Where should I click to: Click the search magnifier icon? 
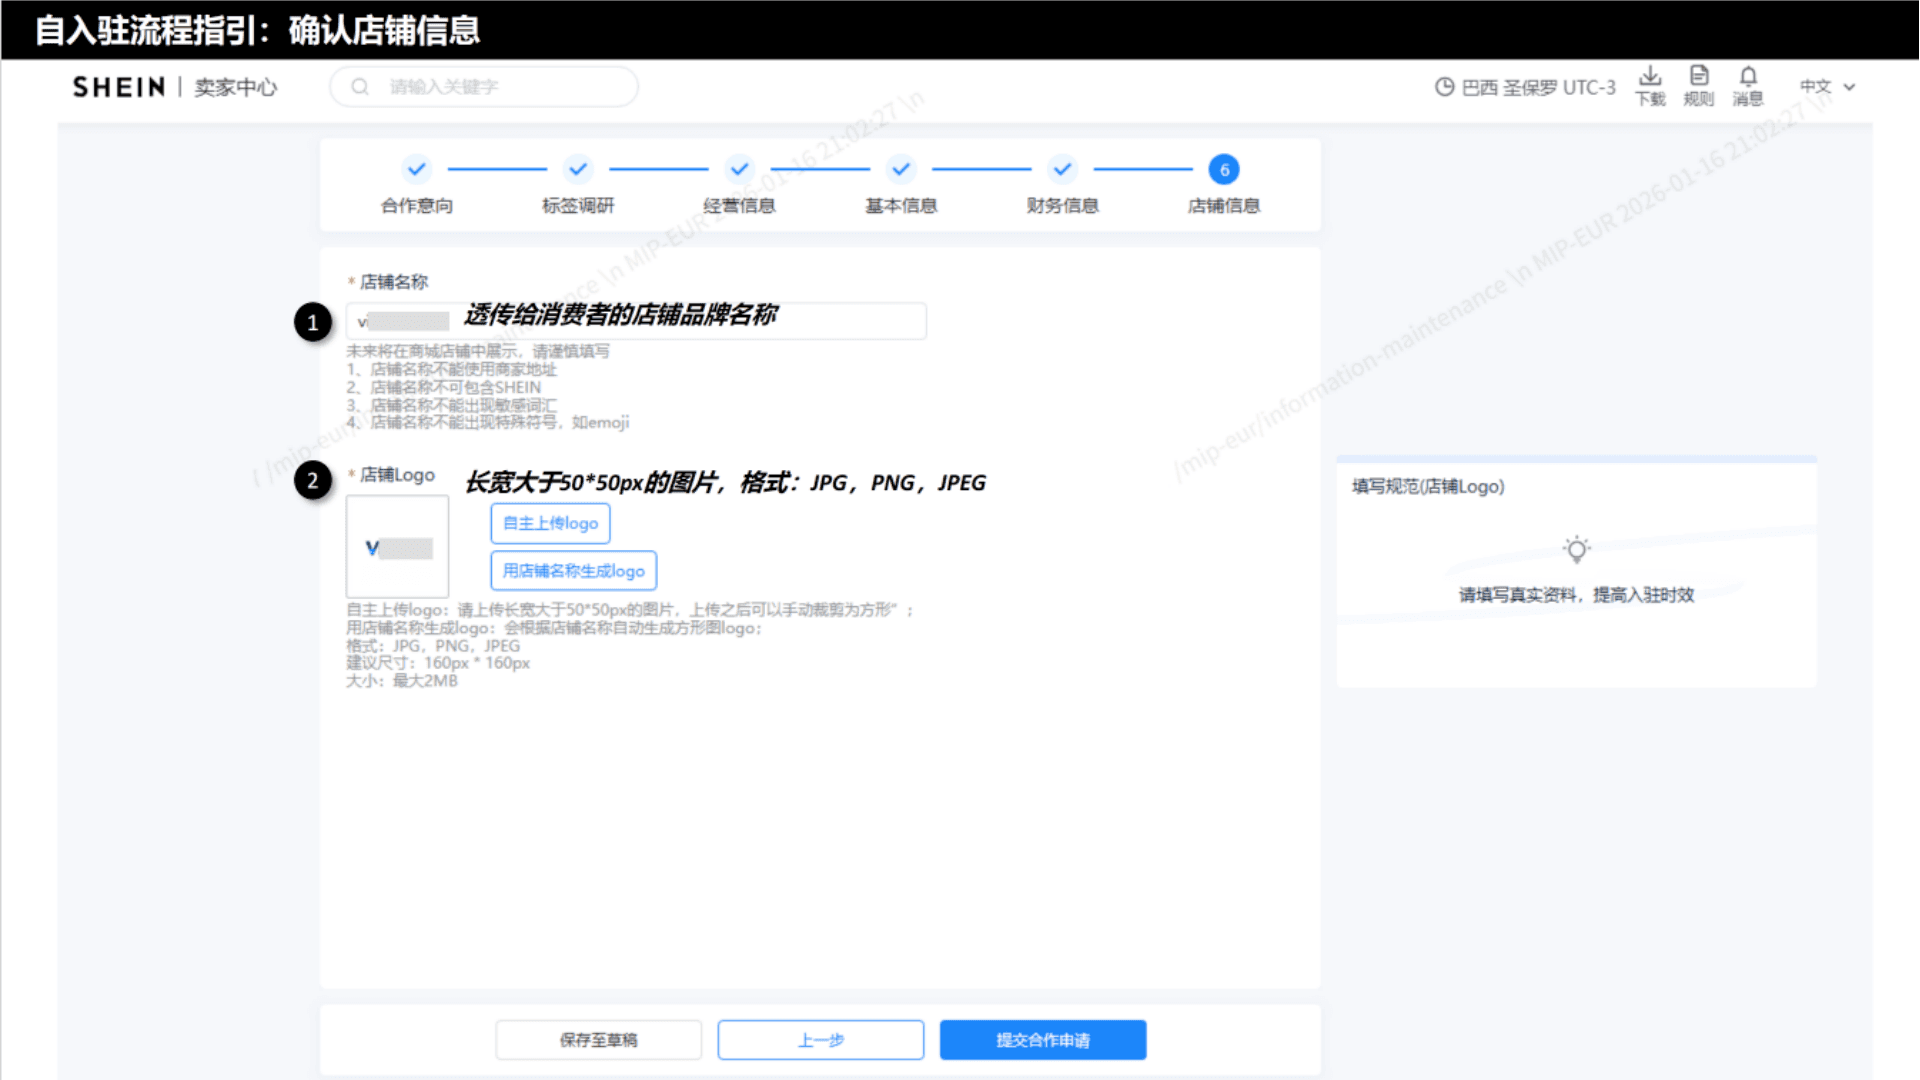click(x=360, y=87)
